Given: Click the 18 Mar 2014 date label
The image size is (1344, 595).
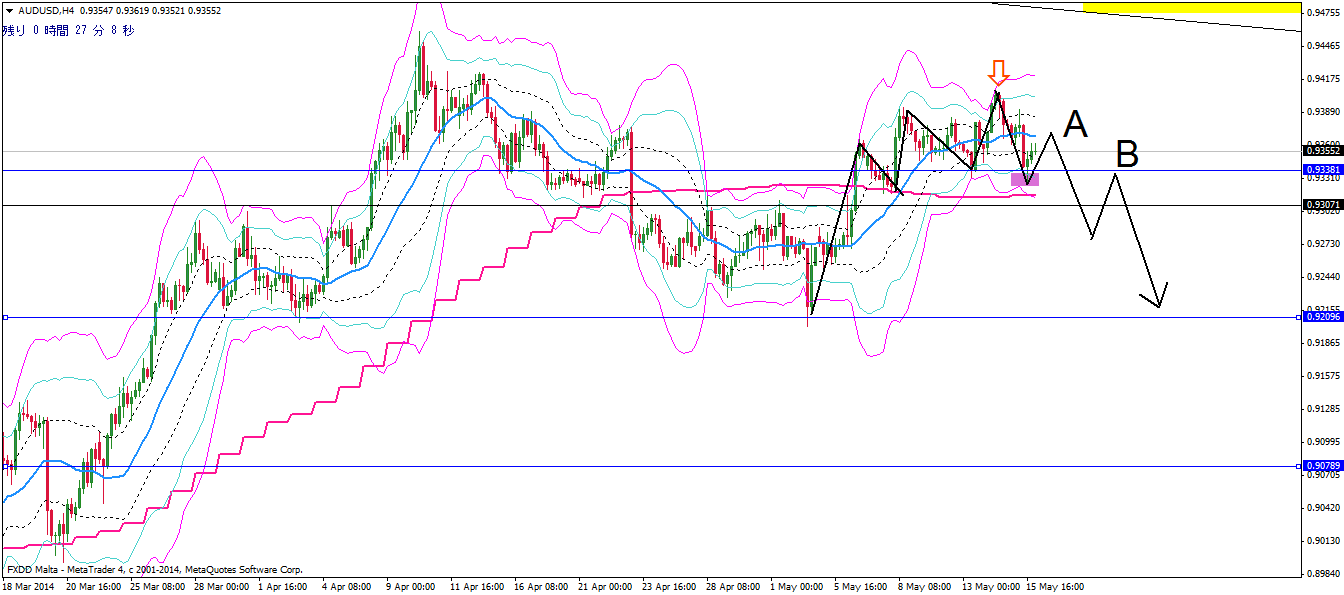Looking at the screenshot, I should pos(27,587).
